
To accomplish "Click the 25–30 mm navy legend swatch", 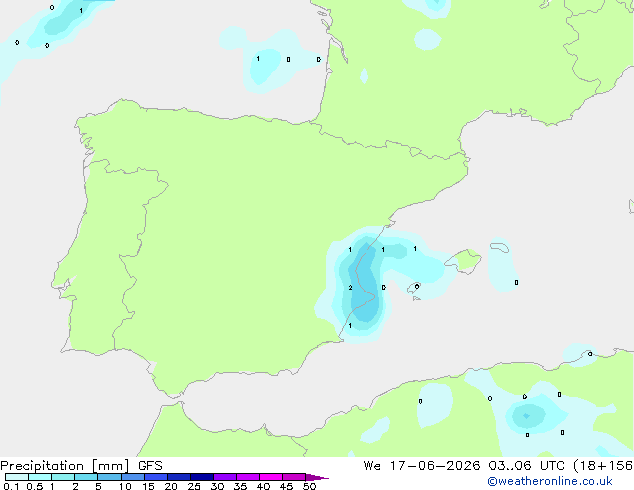I will point(202,477).
